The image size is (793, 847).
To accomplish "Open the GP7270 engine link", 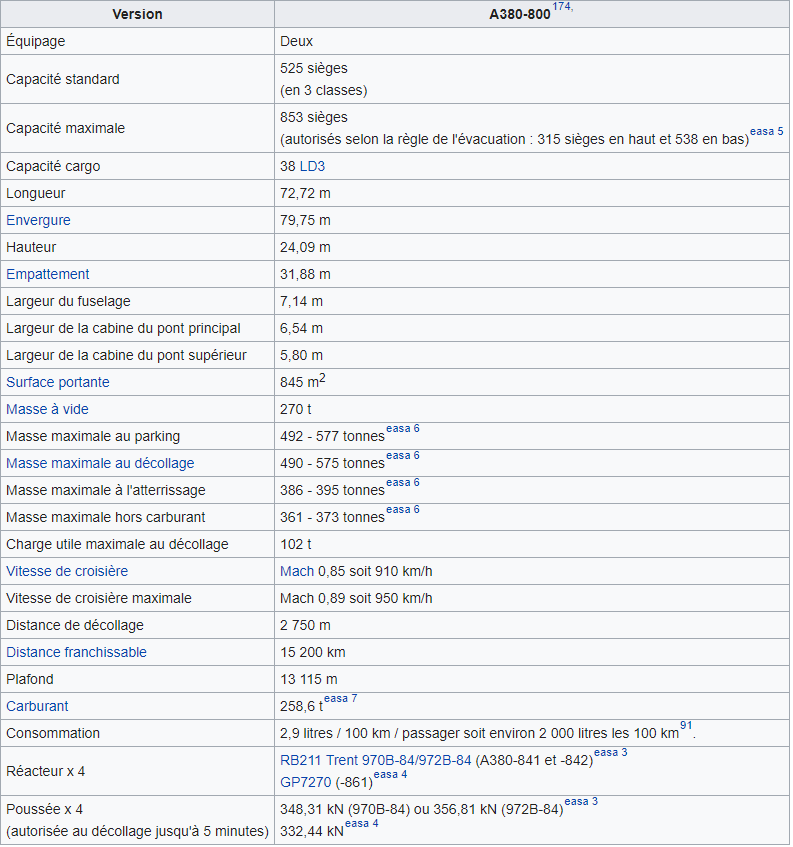I will pos(305,782).
